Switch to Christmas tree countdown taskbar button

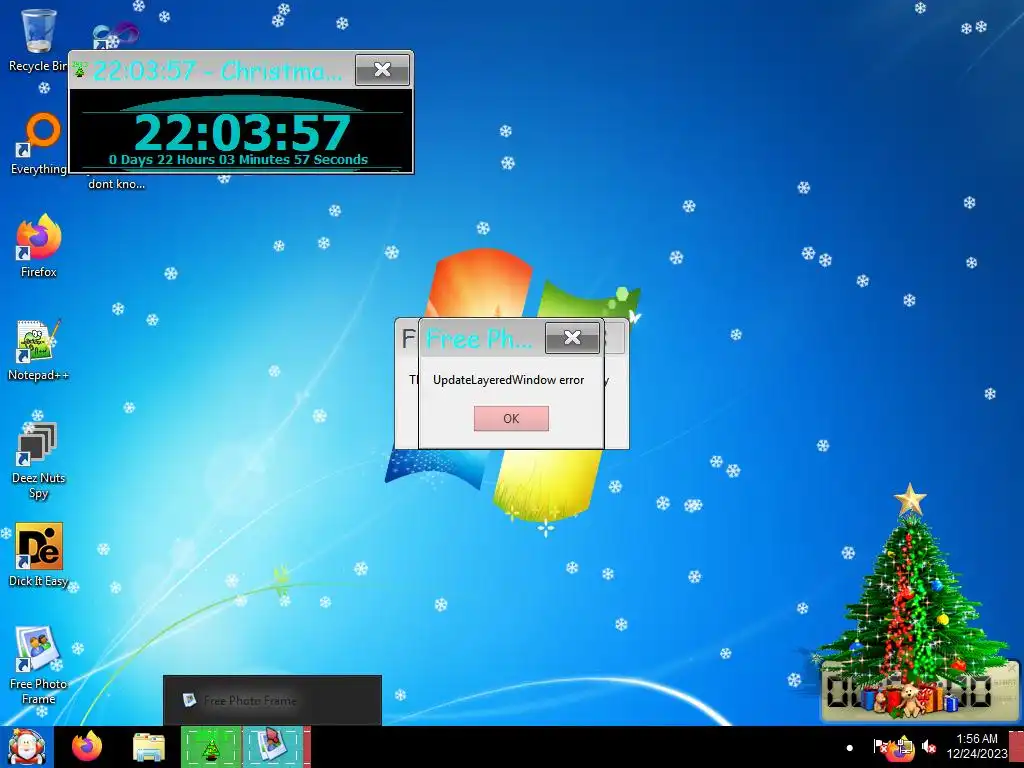tap(211, 747)
